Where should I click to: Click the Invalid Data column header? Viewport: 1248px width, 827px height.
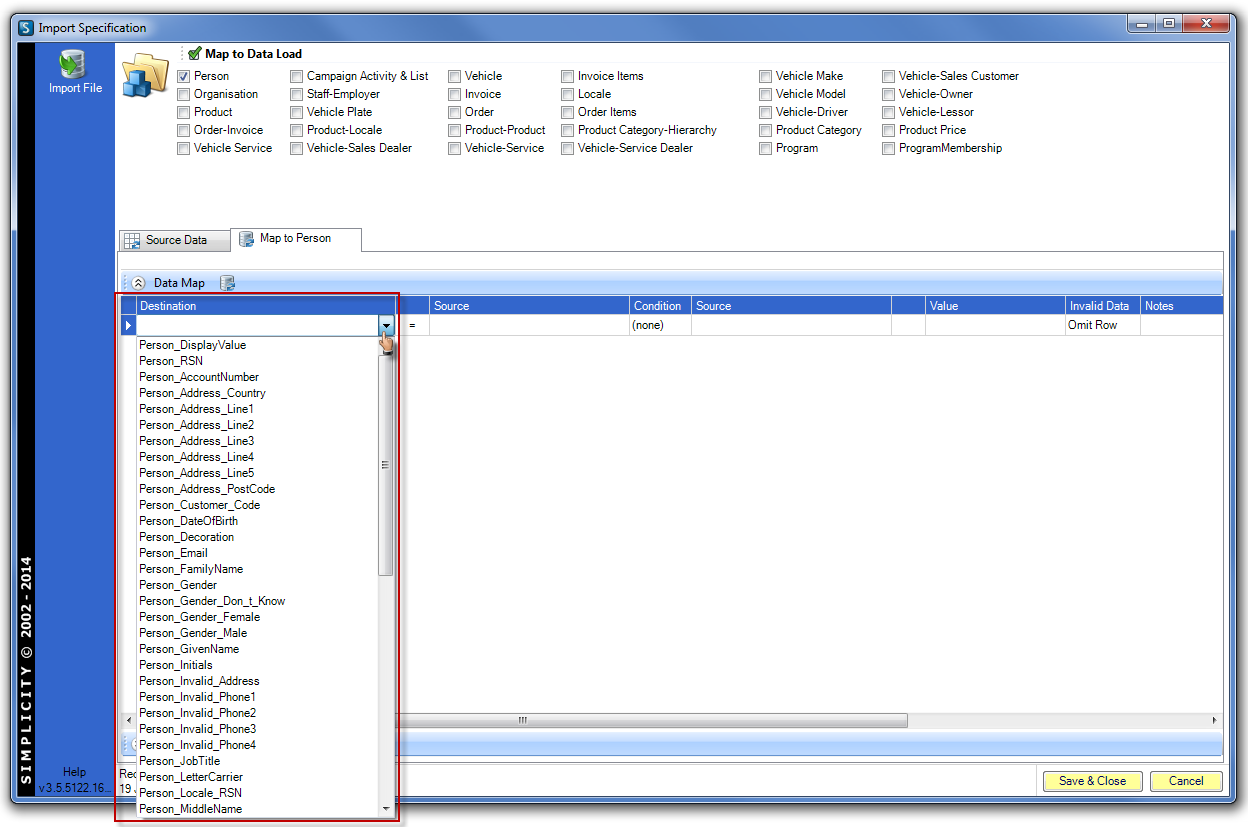1103,306
